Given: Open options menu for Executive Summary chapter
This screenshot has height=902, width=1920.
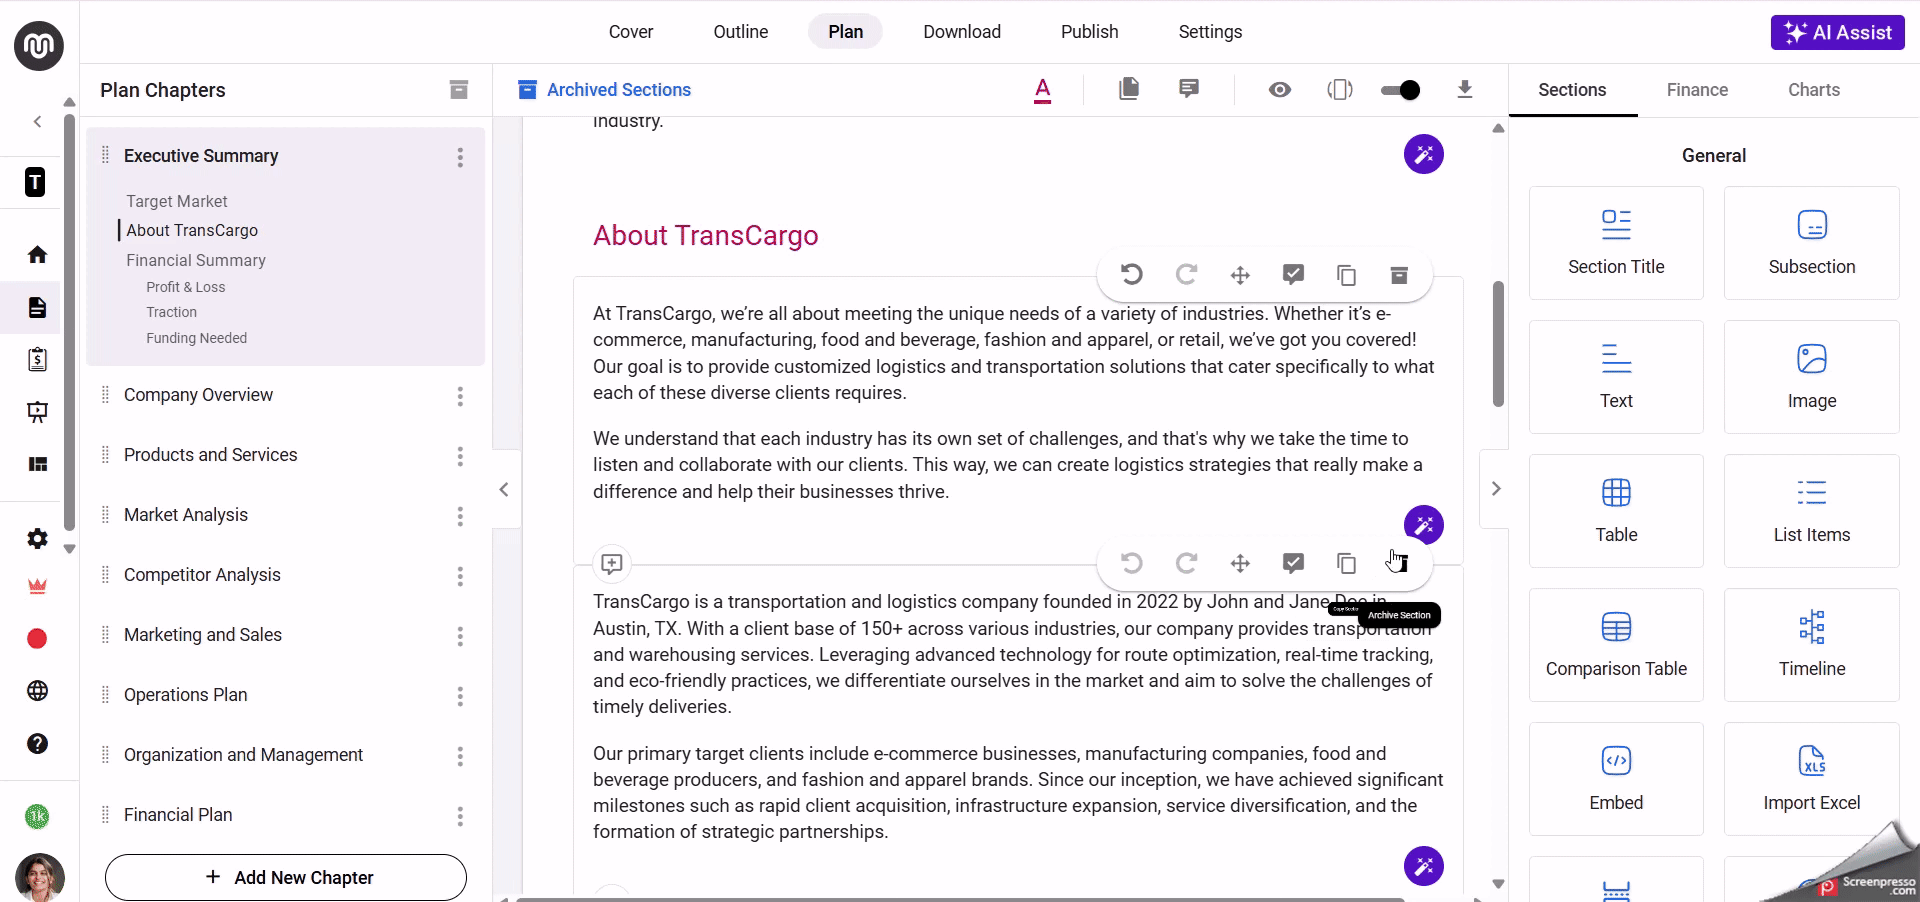Looking at the screenshot, I should pyautogui.click(x=460, y=157).
